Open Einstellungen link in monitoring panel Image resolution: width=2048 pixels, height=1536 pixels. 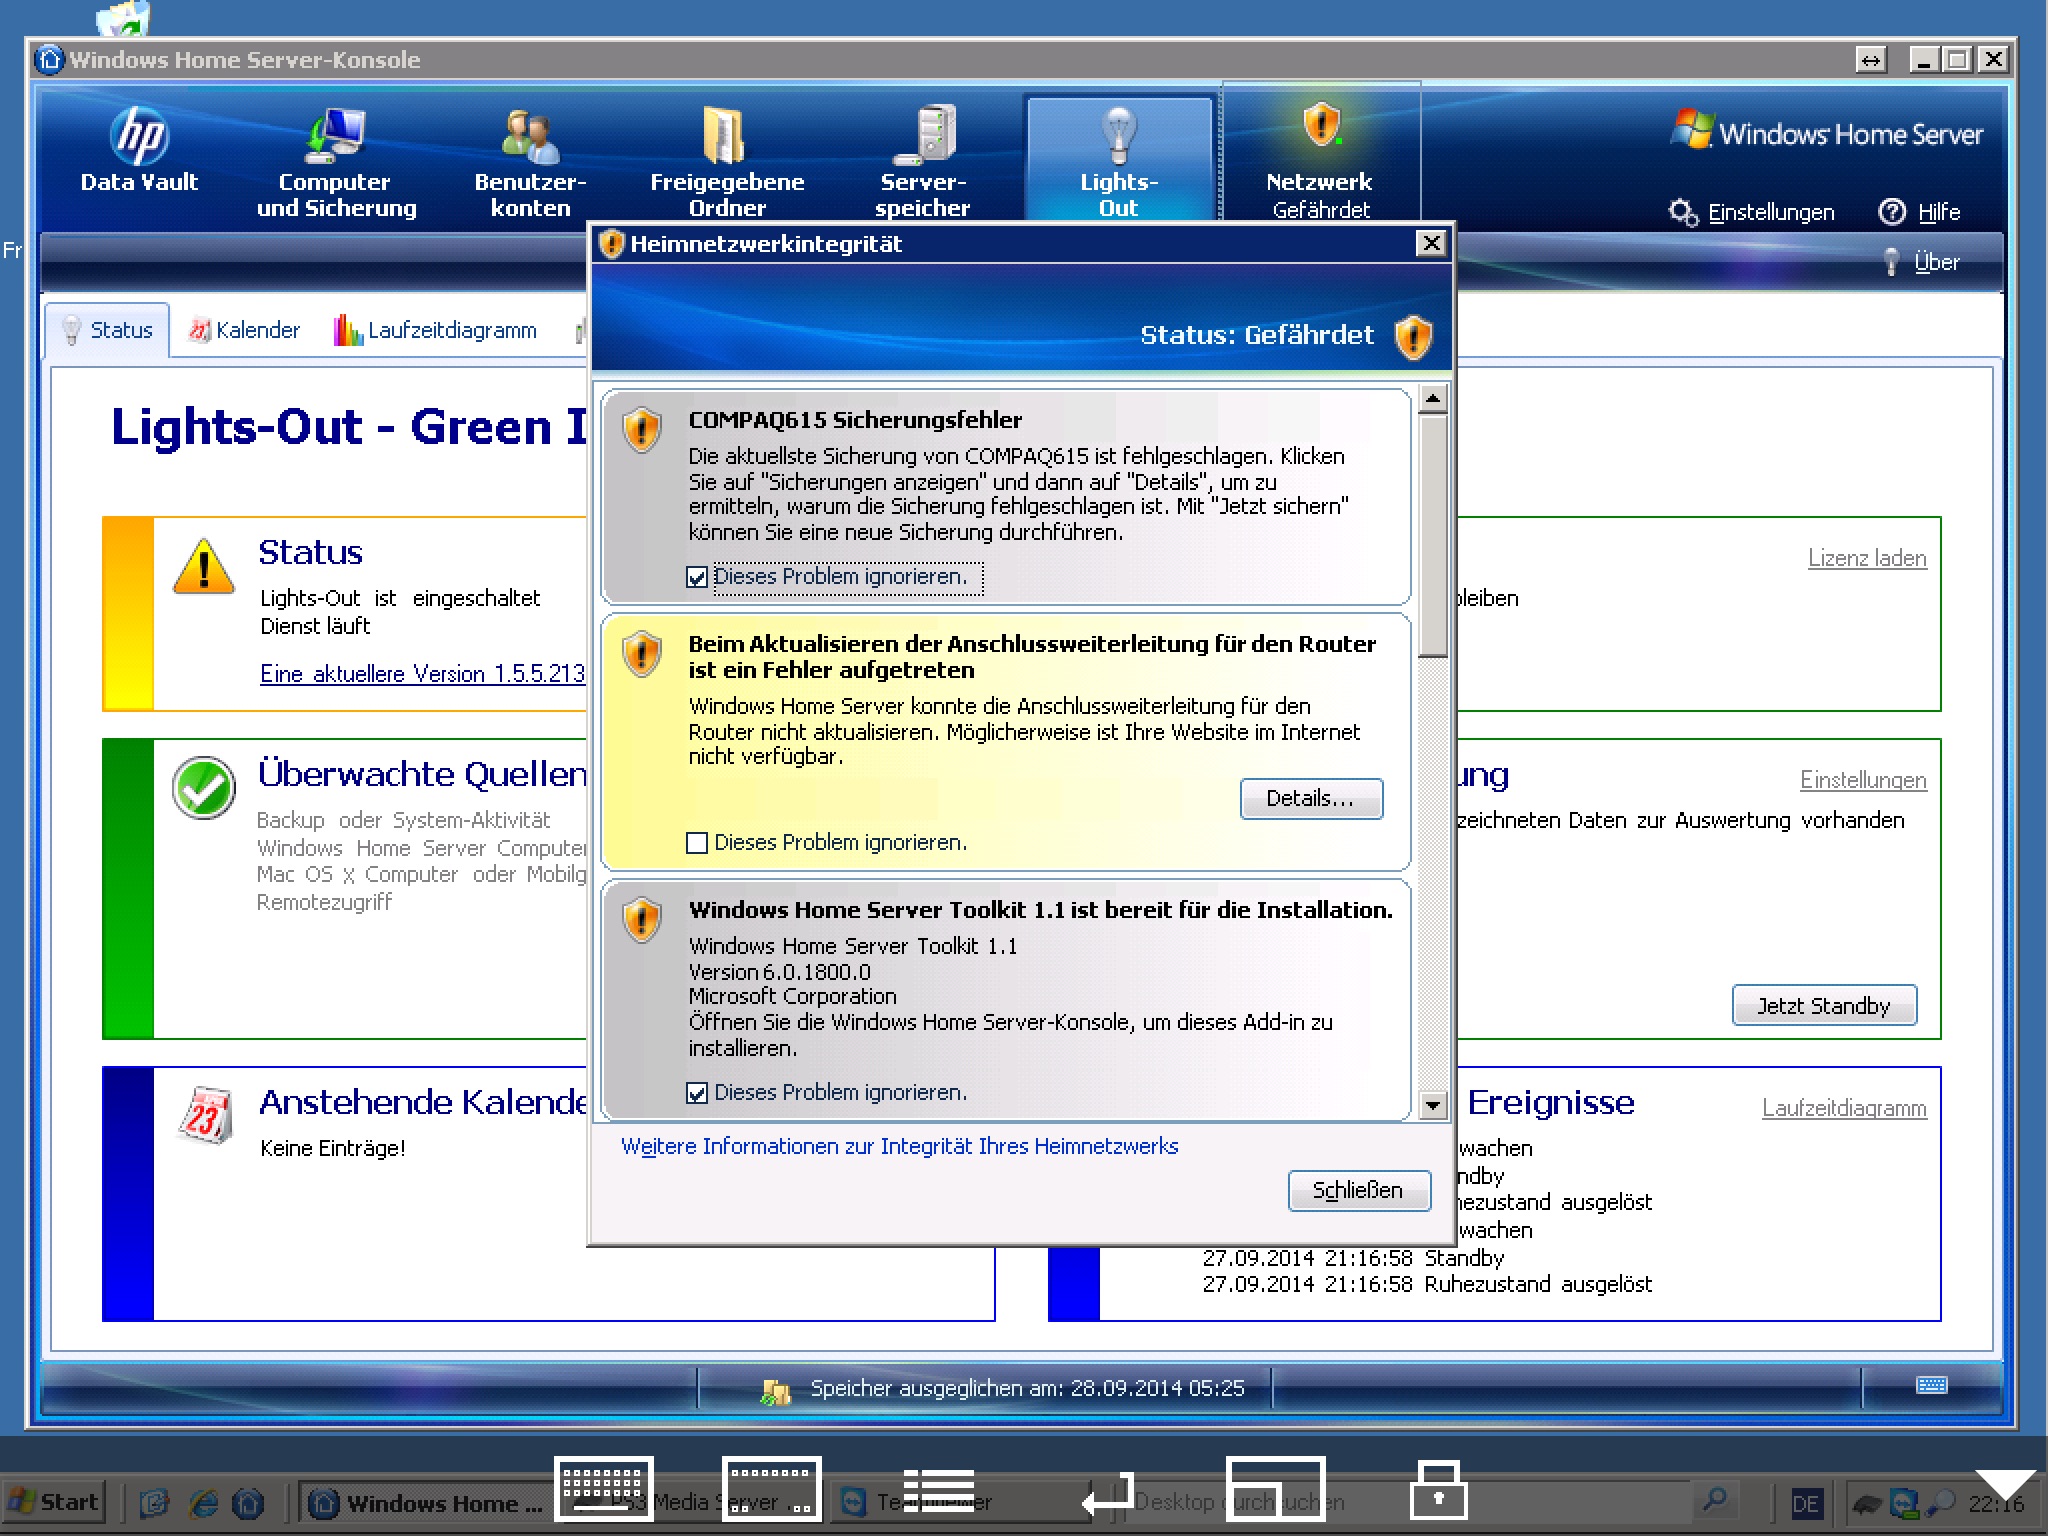(1863, 780)
